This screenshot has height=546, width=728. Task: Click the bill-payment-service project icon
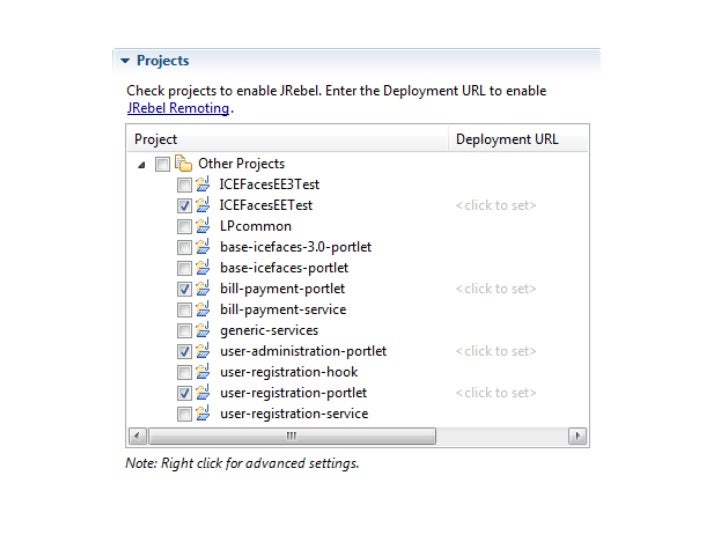click(x=202, y=309)
